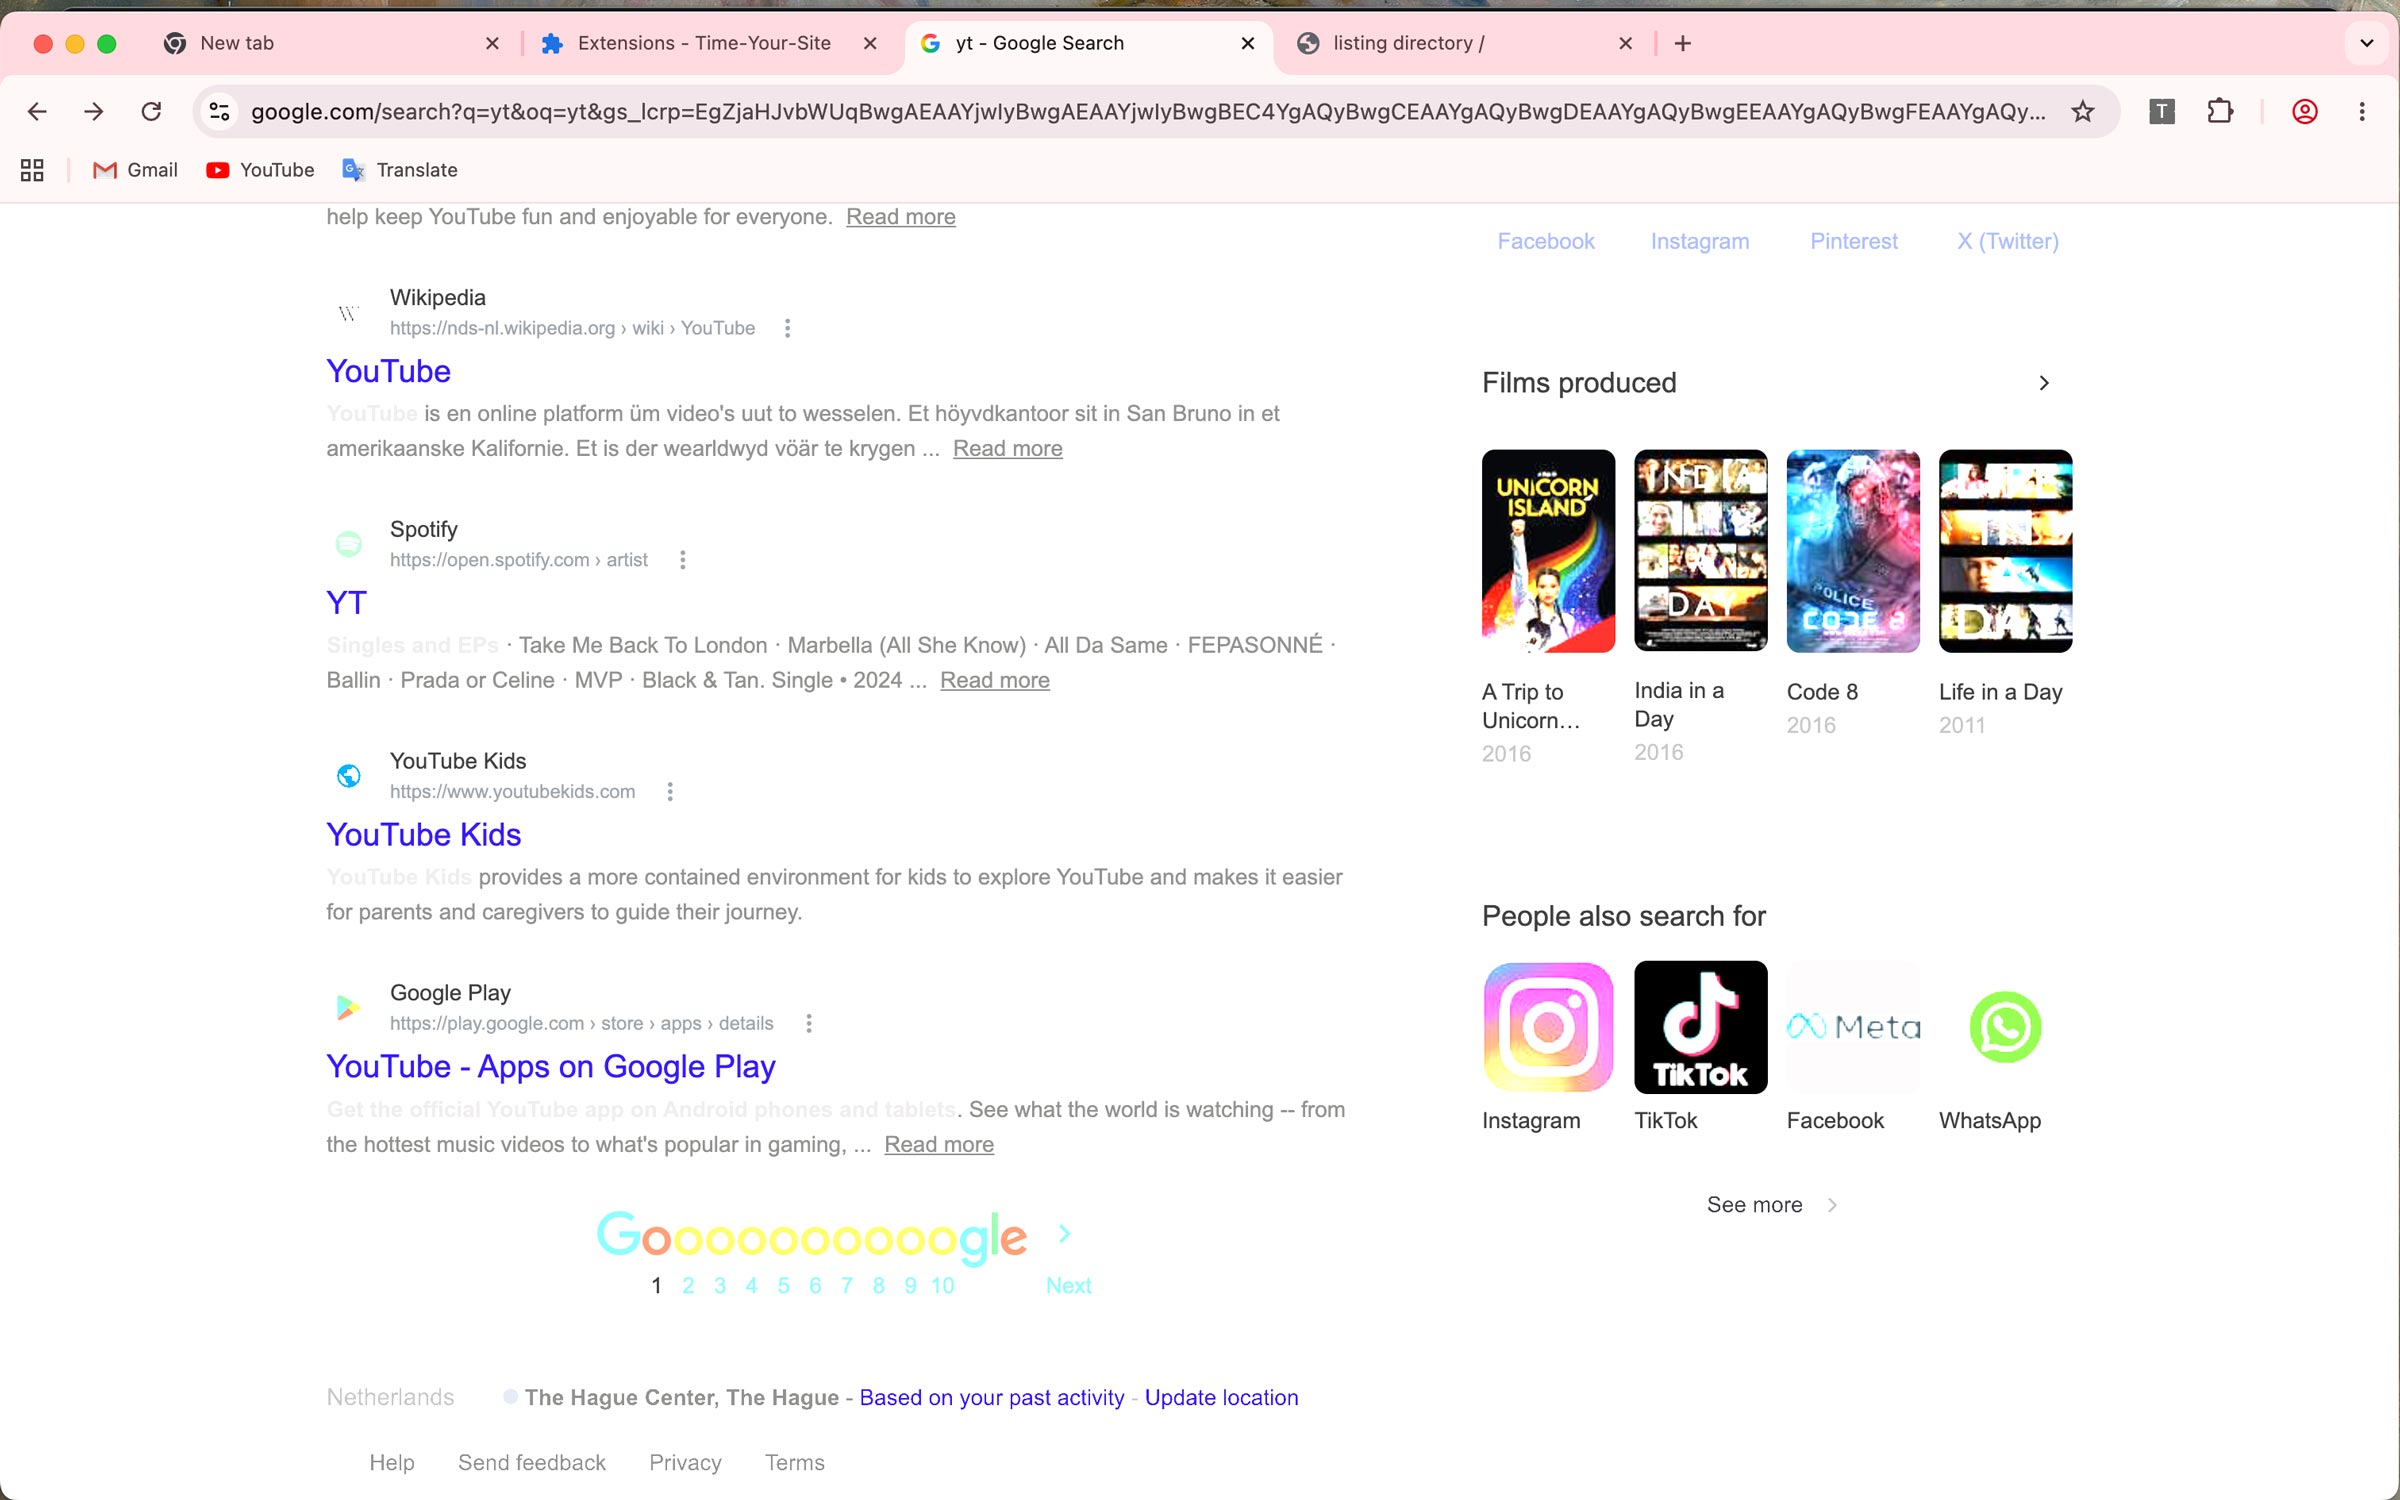Open more options for Spotify result
This screenshot has width=2400, height=1500.
click(683, 560)
